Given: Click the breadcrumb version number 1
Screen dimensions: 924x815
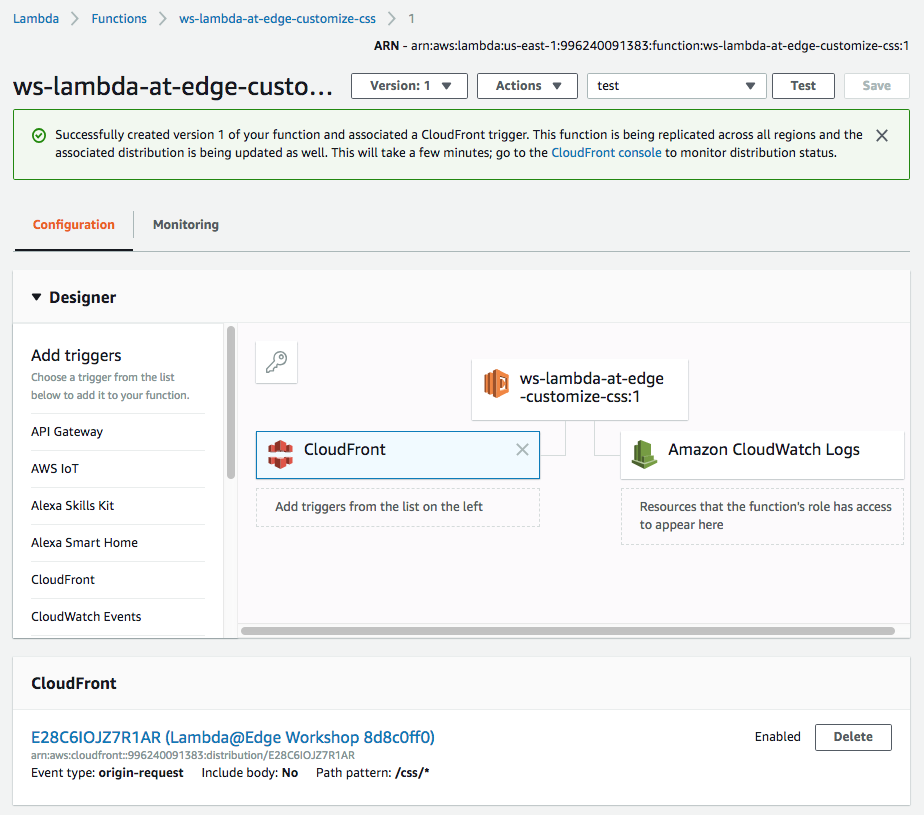Looking at the screenshot, I should (x=411, y=19).
